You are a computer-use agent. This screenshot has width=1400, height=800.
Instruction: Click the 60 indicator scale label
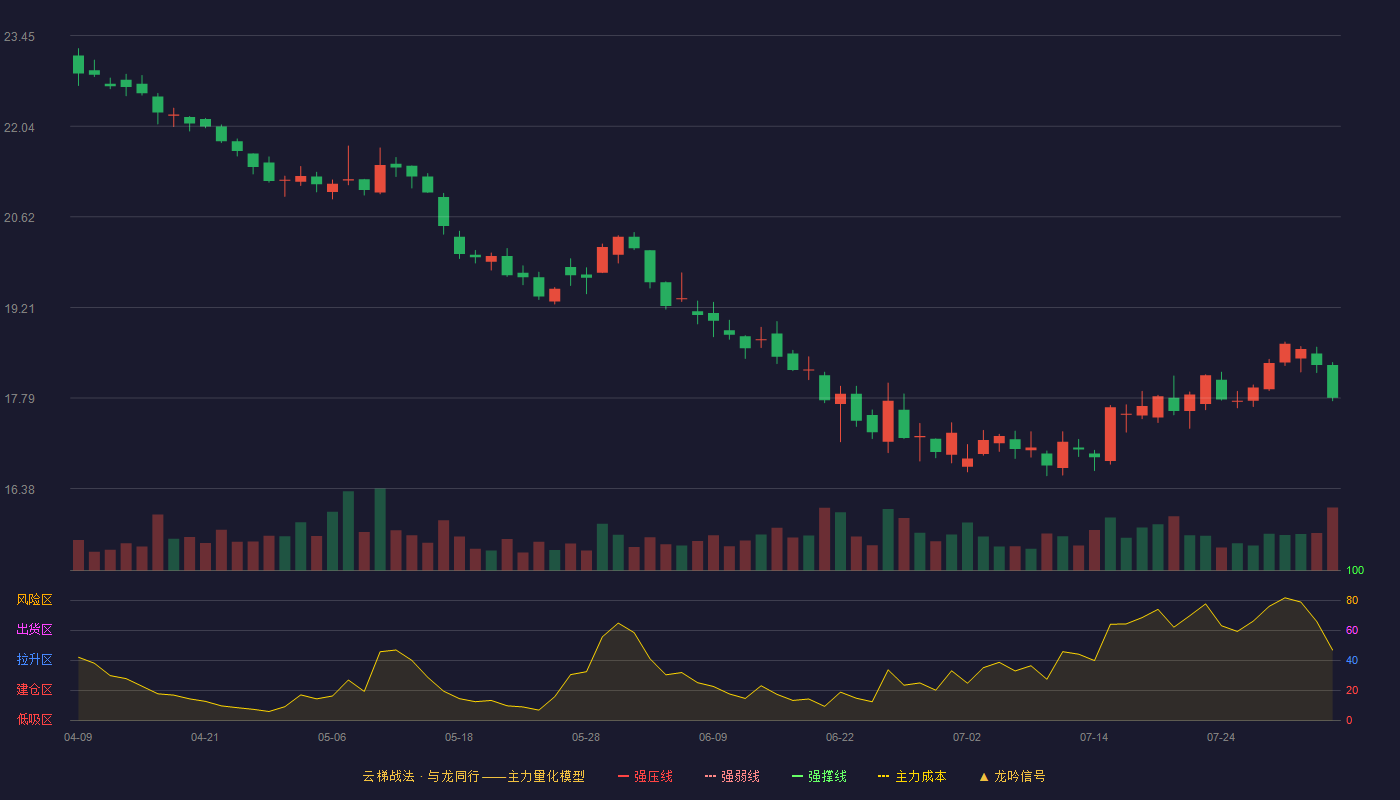[x=1352, y=630]
